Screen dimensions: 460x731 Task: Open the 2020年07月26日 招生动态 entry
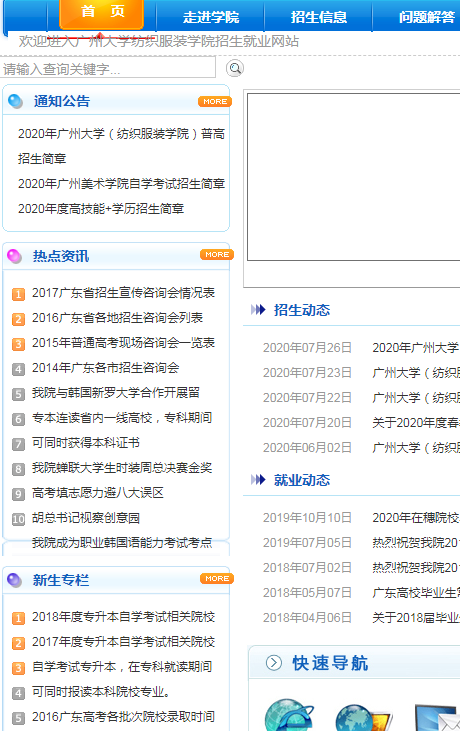[x=416, y=348]
